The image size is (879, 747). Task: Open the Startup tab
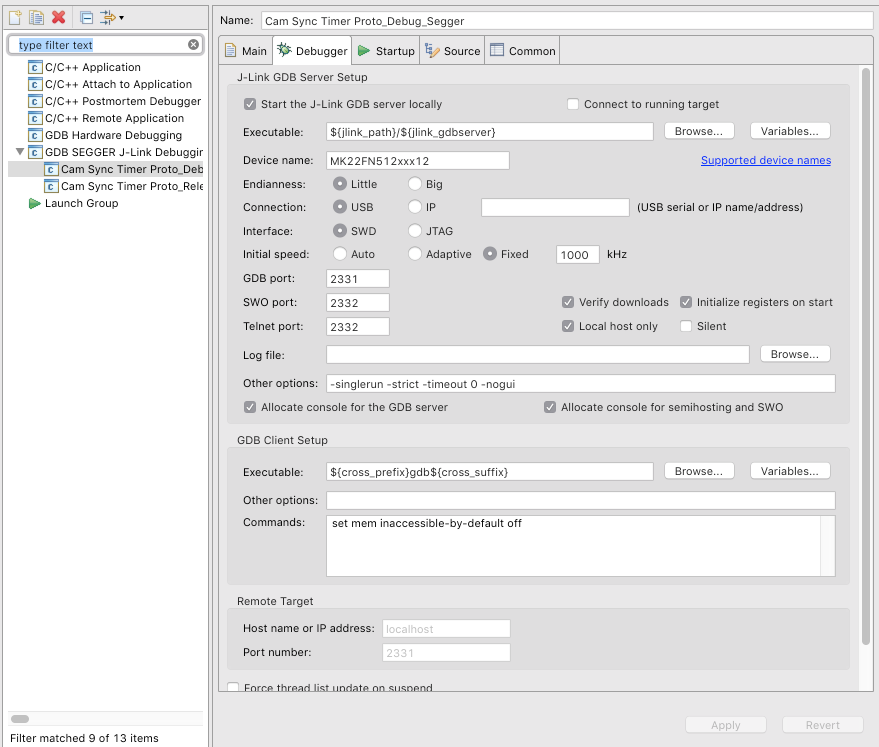click(x=386, y=51)
